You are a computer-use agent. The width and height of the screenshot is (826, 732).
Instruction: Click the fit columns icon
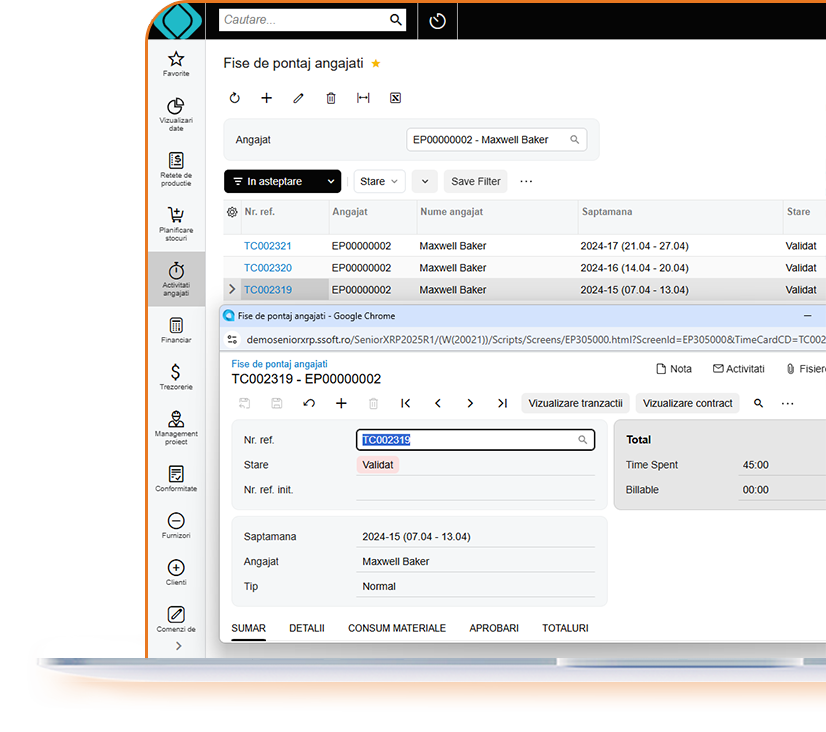point(363,98)
